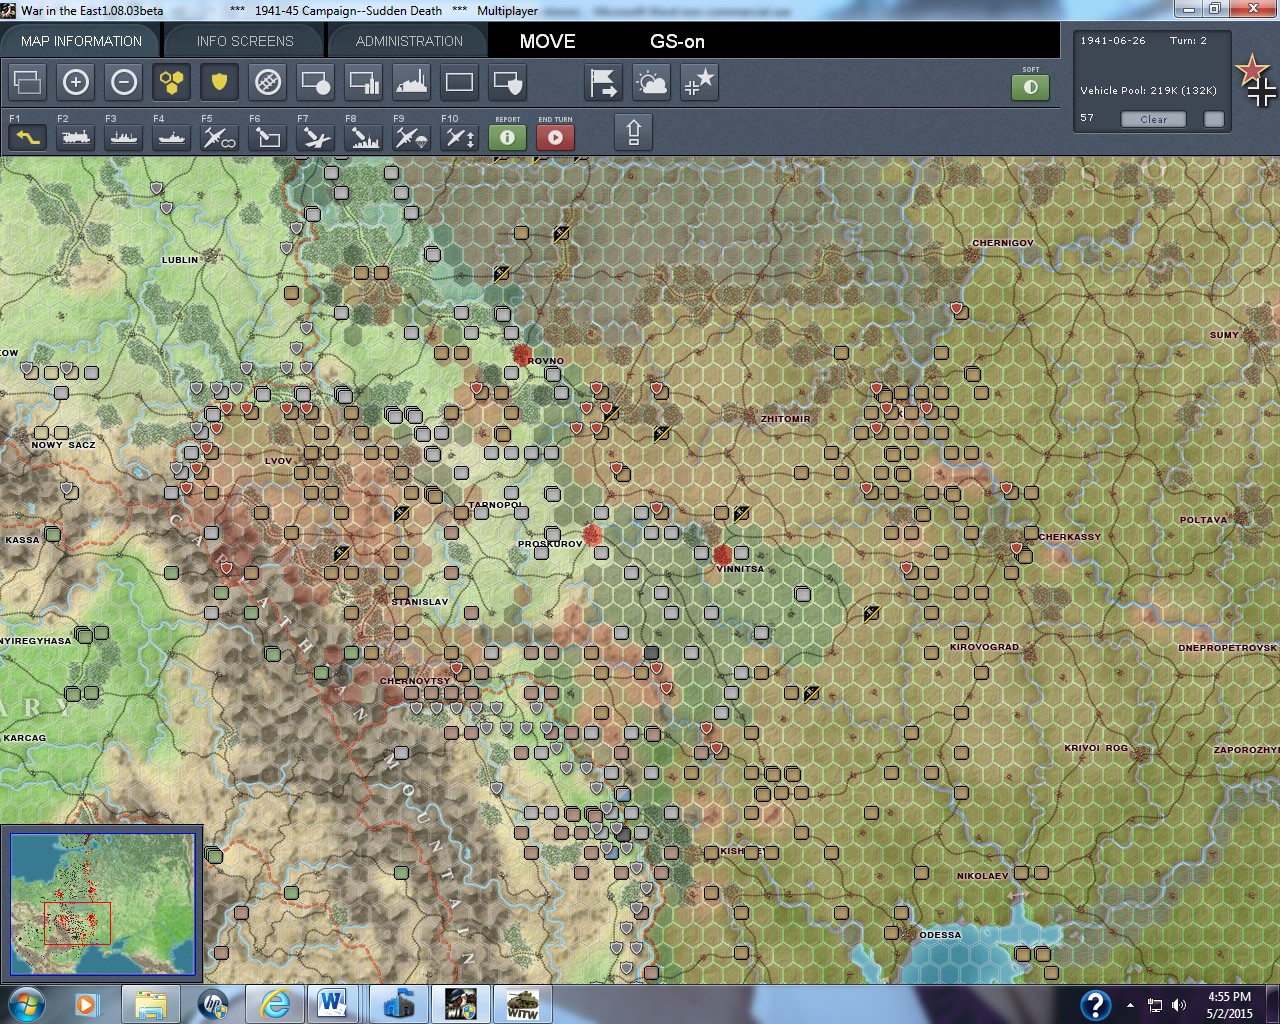Open the Windows Start menu
The width and height of the screenshot is (1280, 1024).
coord(25,1004)
